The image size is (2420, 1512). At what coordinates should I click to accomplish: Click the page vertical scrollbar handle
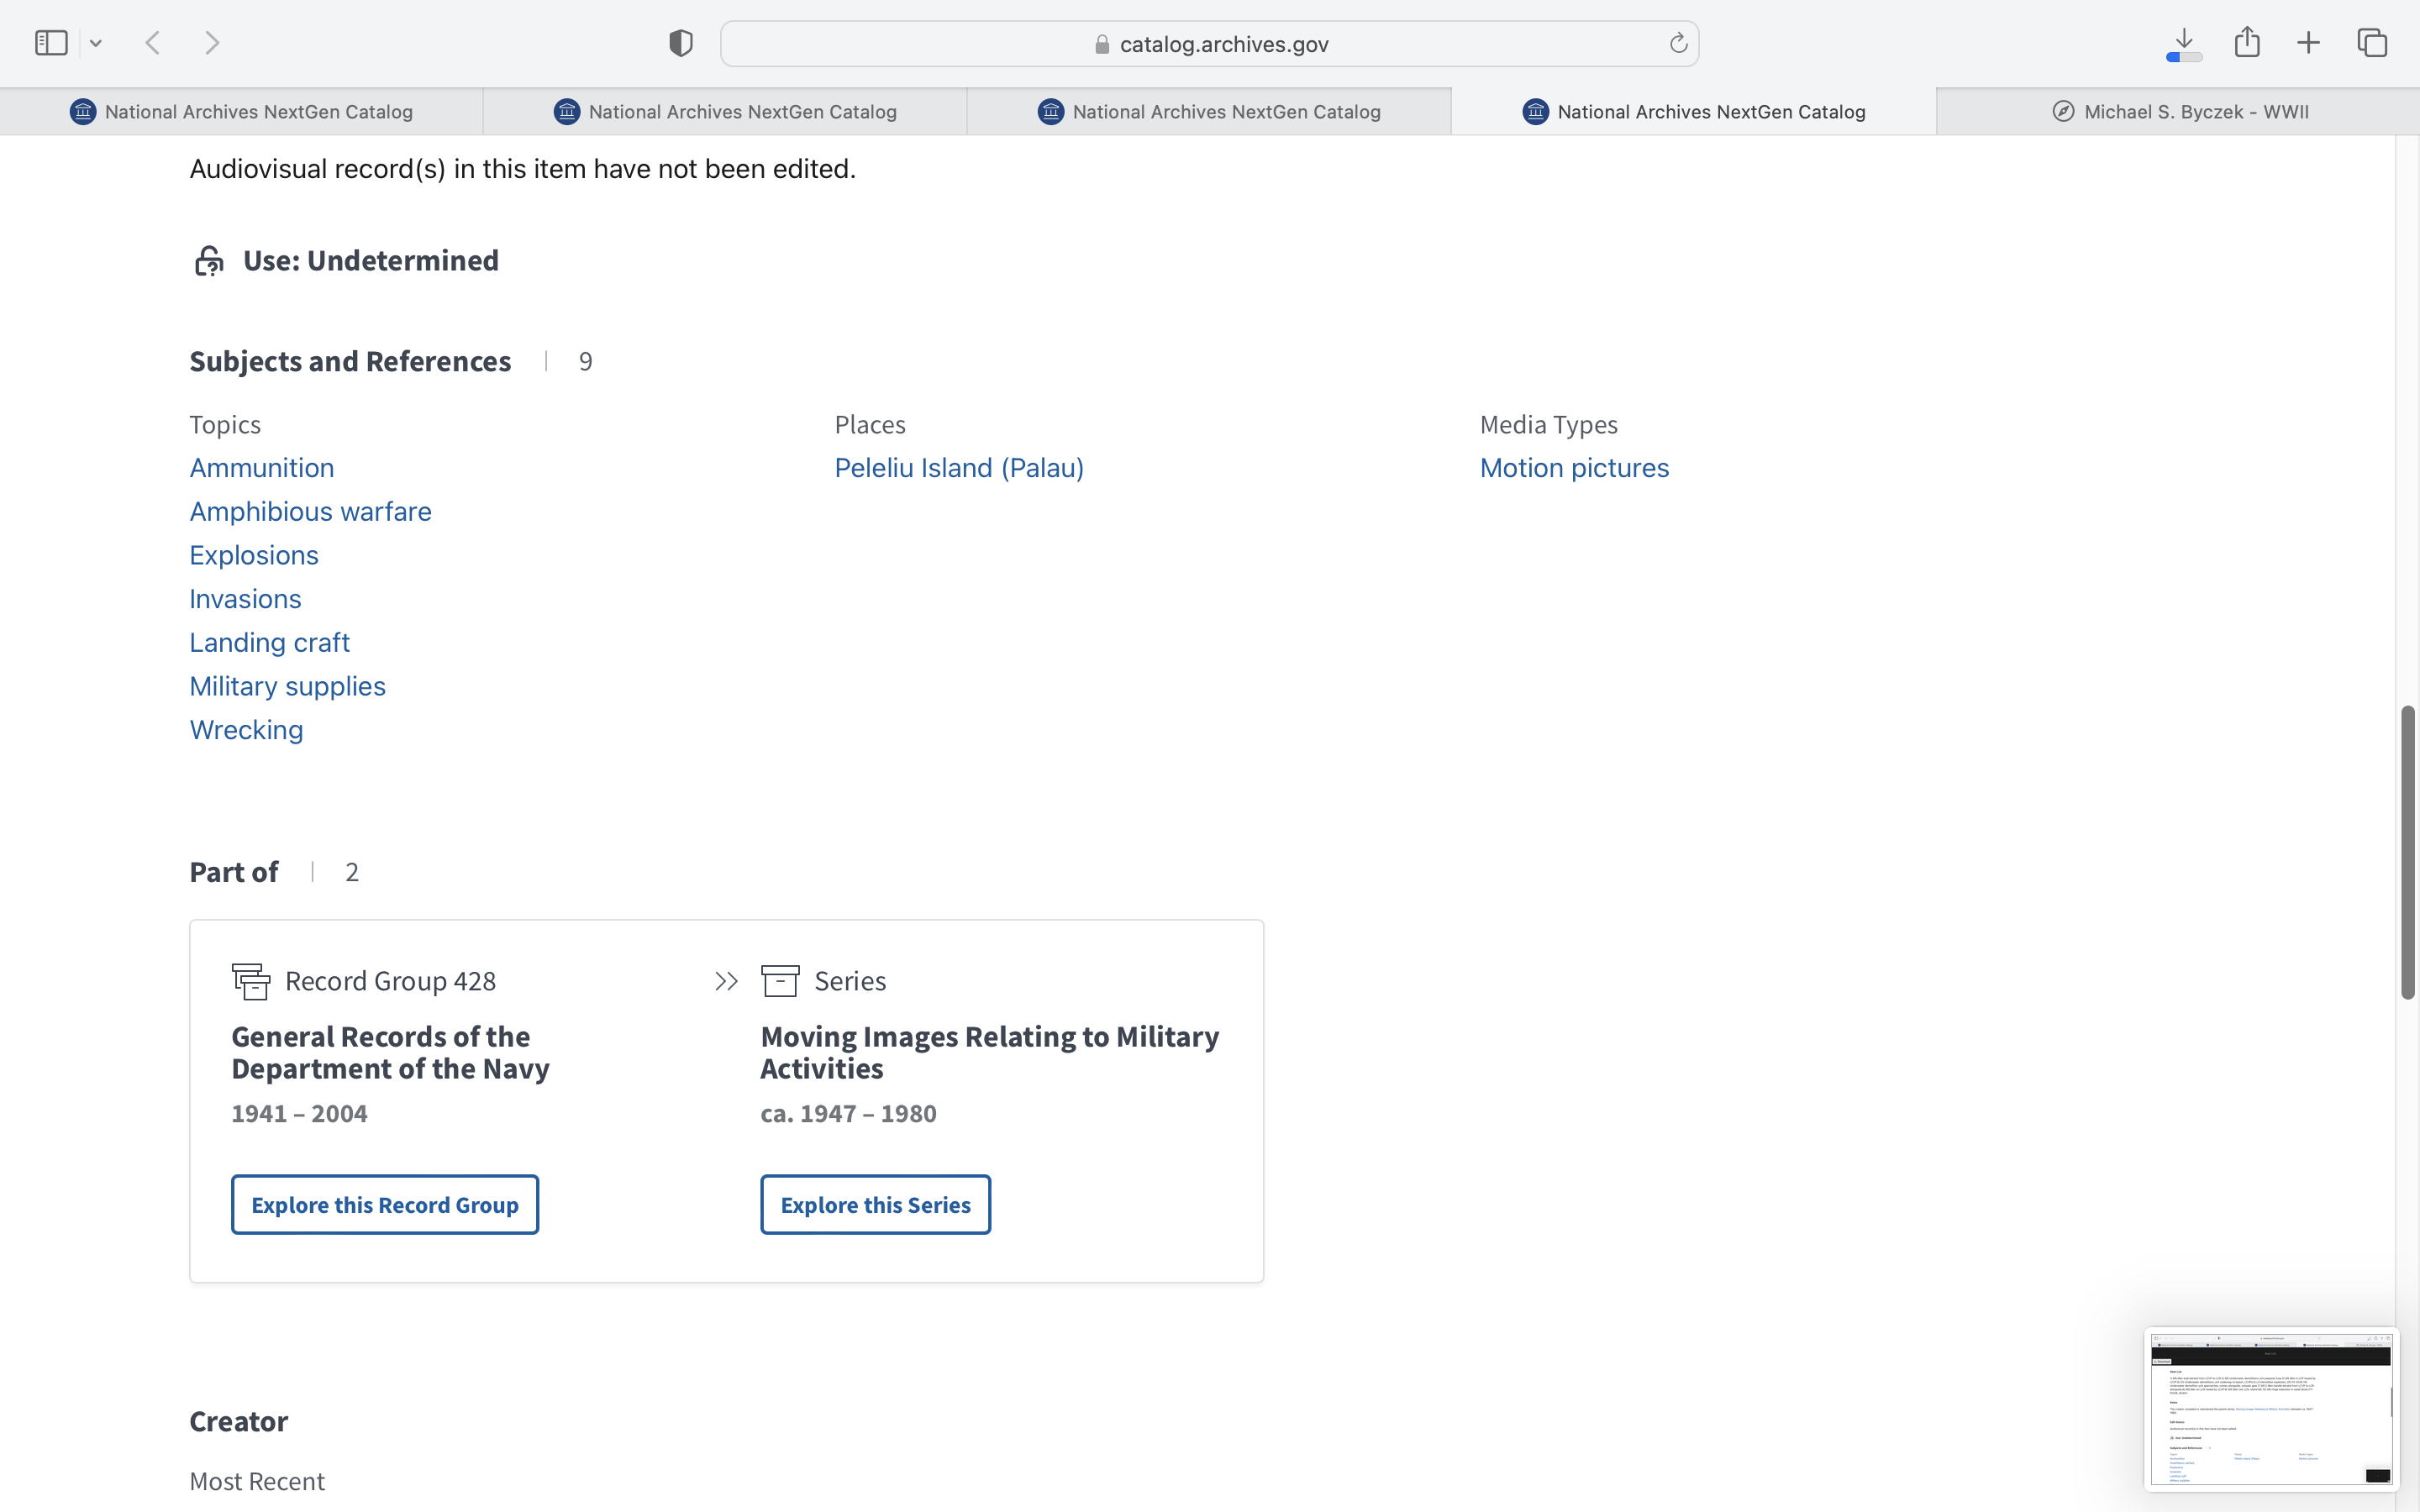coord(2408,851)
